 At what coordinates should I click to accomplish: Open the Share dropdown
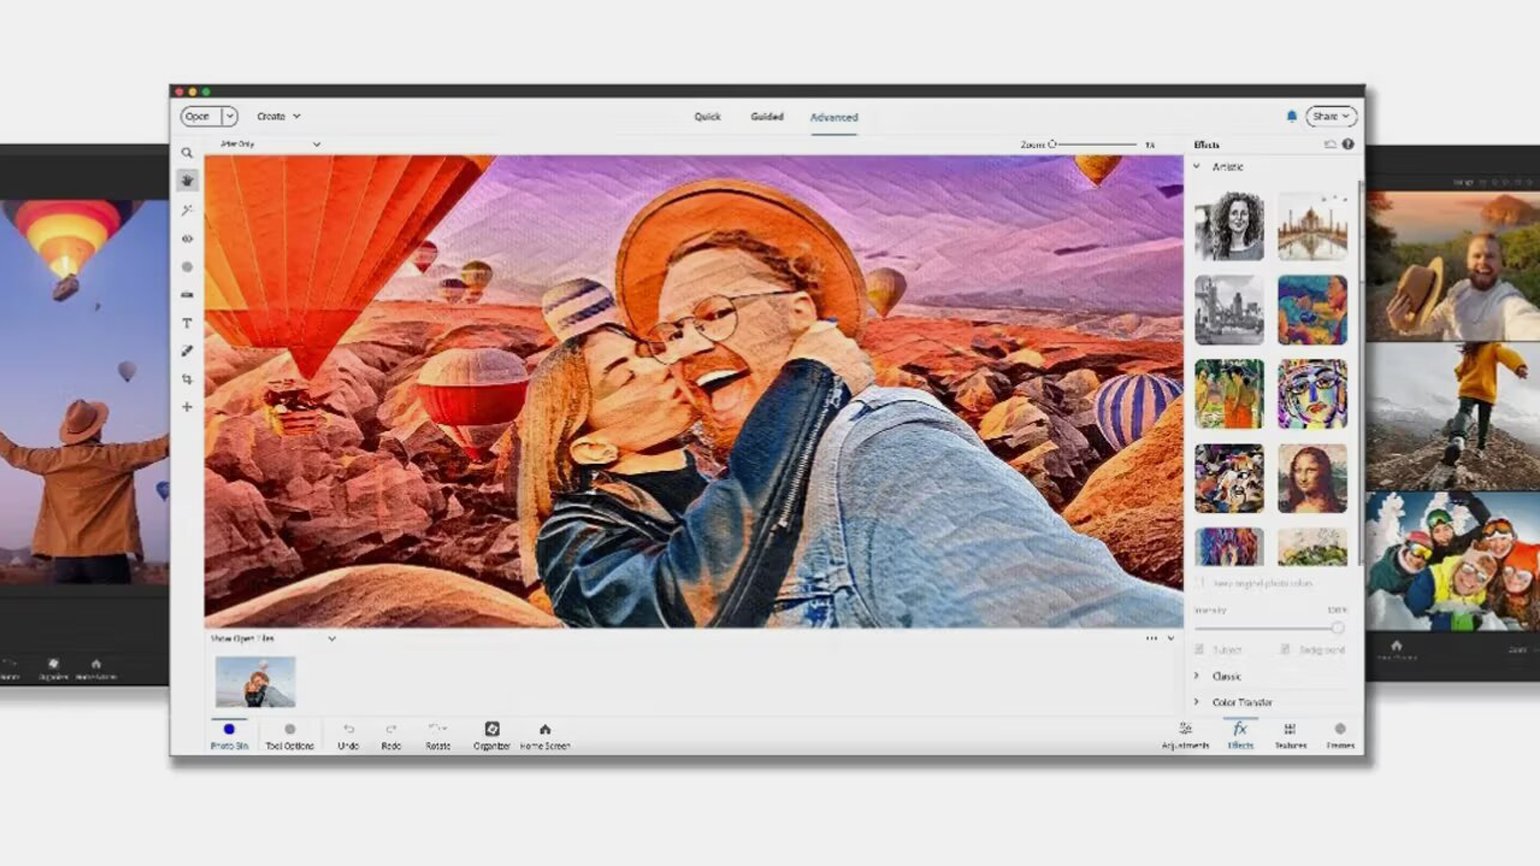1331,116
